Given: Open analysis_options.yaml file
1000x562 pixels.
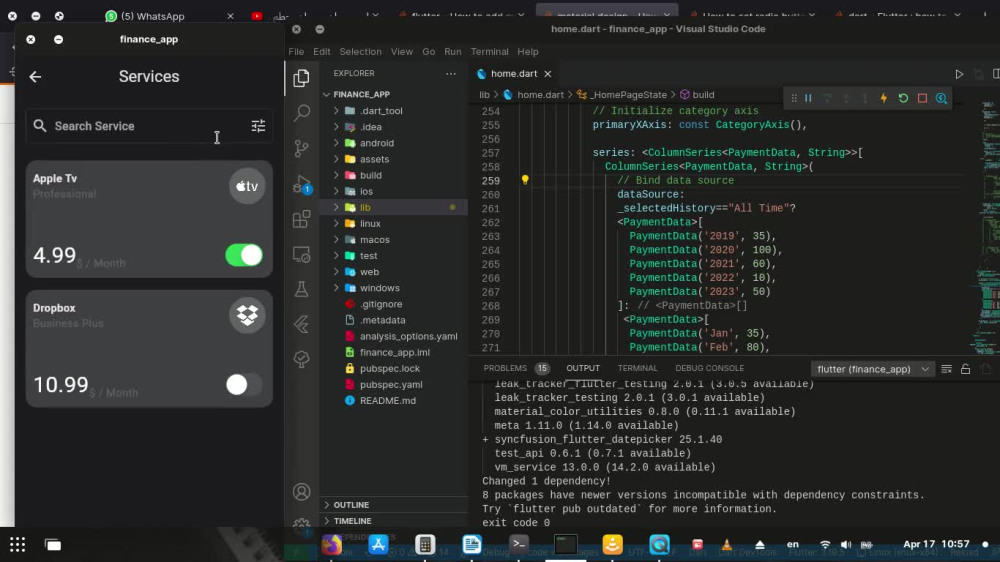Looking at the screenshot, I should click(408, 336).
